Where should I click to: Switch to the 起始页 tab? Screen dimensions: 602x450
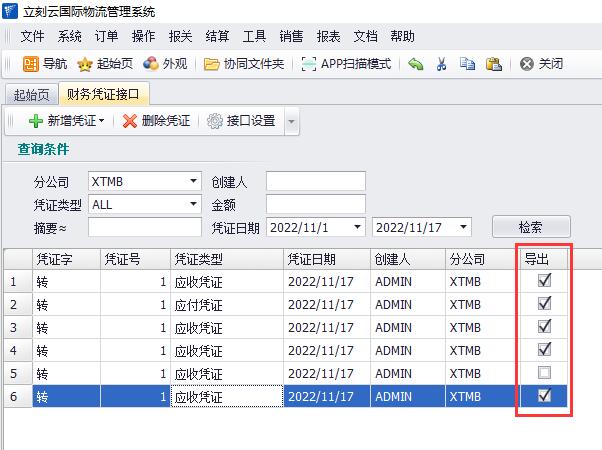30,95
